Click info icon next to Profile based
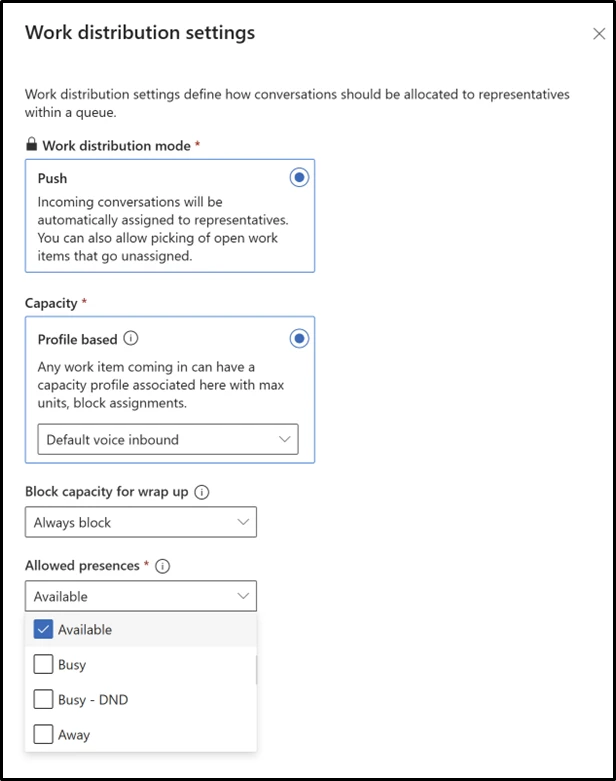 pos(130,339)
